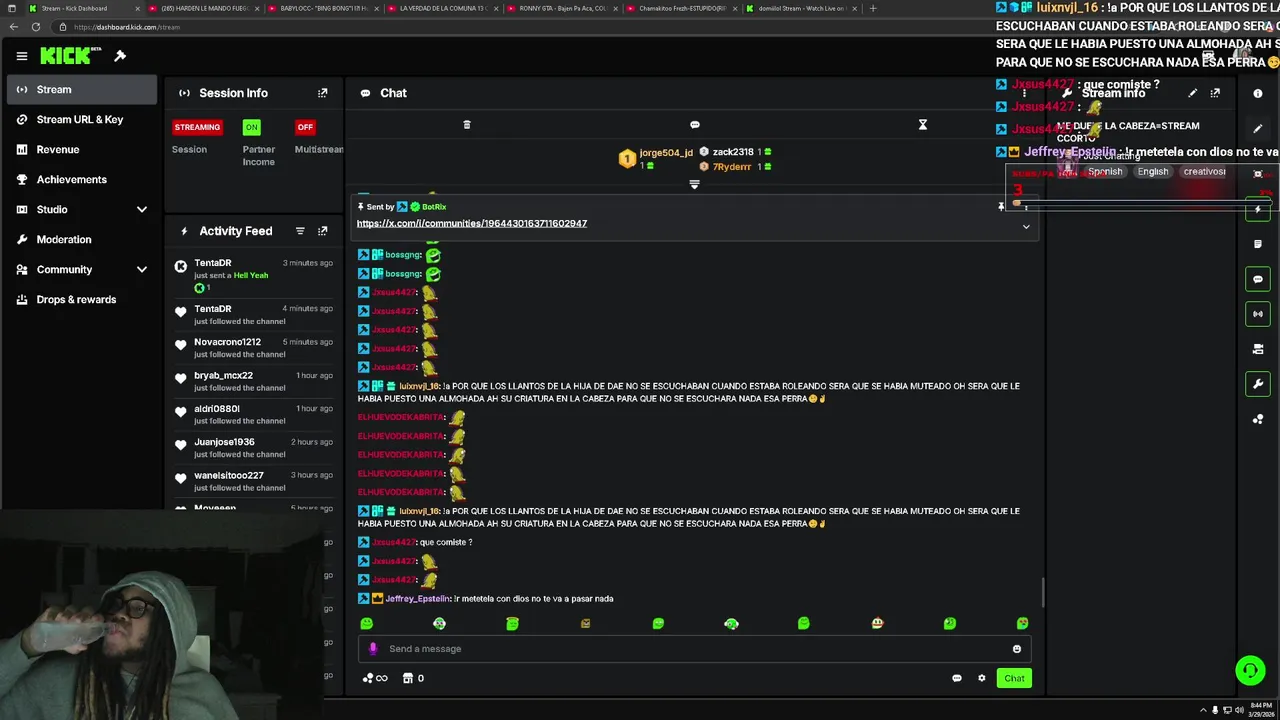Click the camera icon in right sidebar
Viewport: 1280px width, 720px height.
pyautogui.click(x=1258, y=349)
